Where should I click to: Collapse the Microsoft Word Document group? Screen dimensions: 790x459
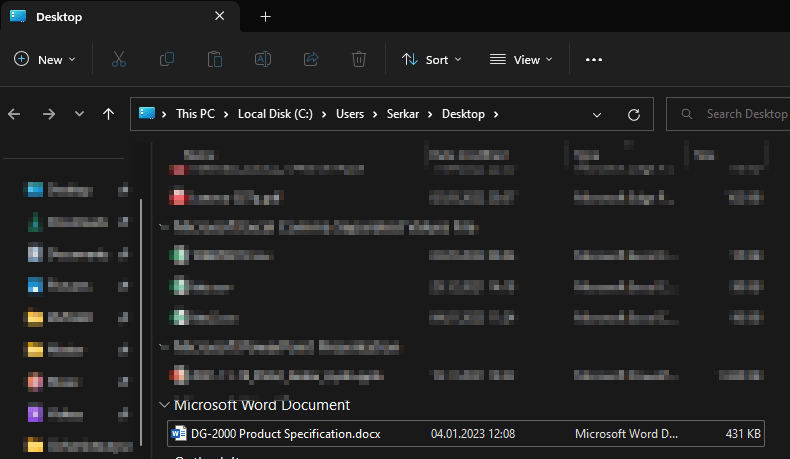[164, 405]
